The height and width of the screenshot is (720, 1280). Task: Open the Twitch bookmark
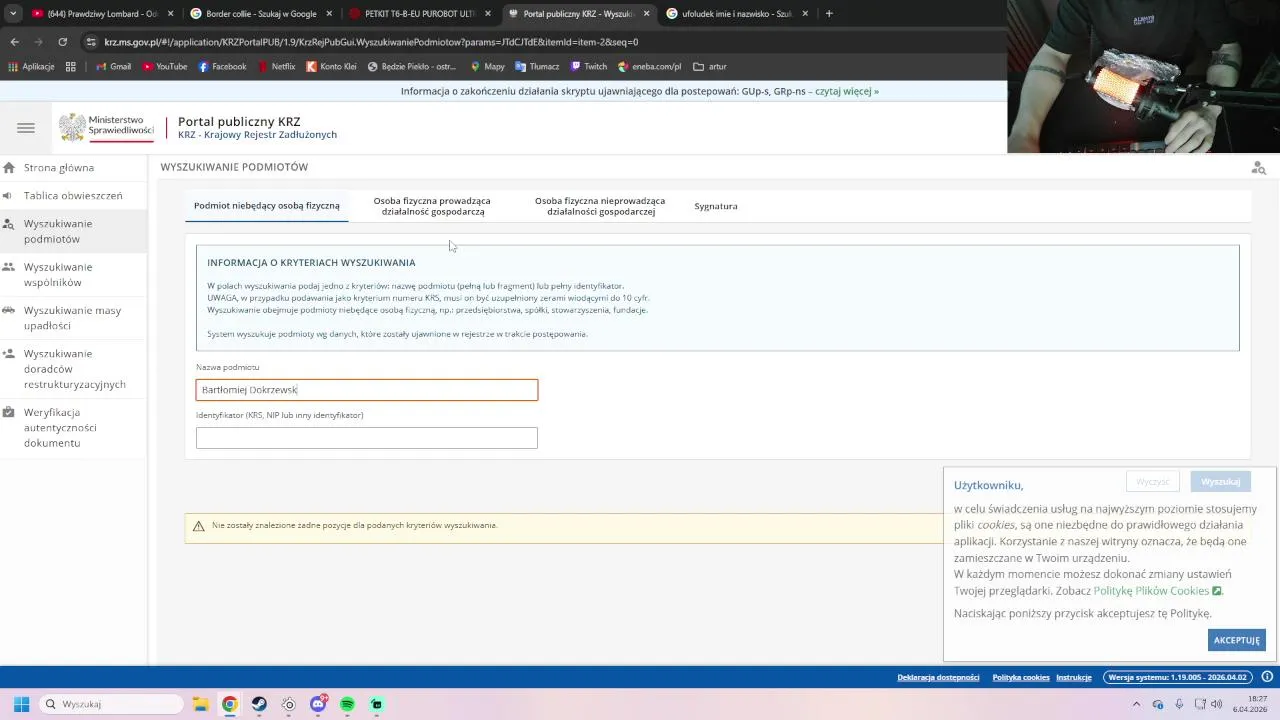(588, 67)
